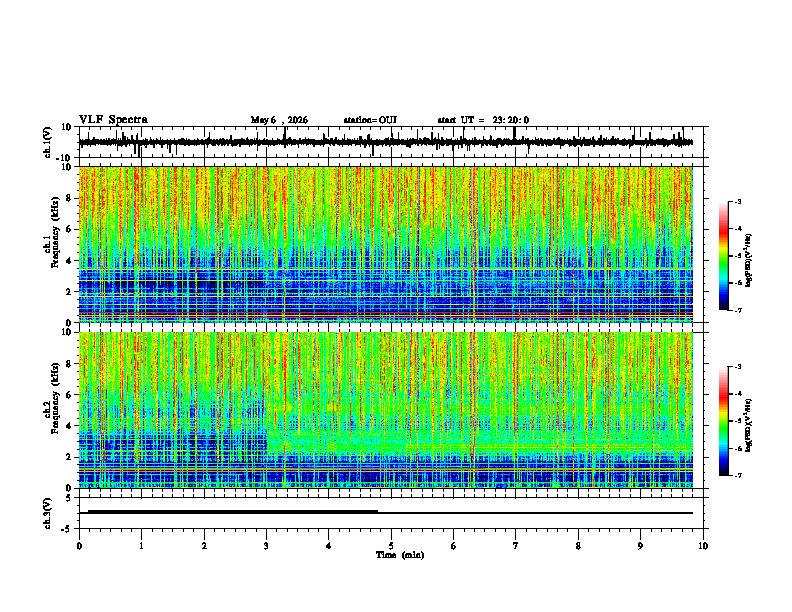Screen dimensions: 792x612
Task: Click the "start UT = 23:20:0" label
Action: 483,120
